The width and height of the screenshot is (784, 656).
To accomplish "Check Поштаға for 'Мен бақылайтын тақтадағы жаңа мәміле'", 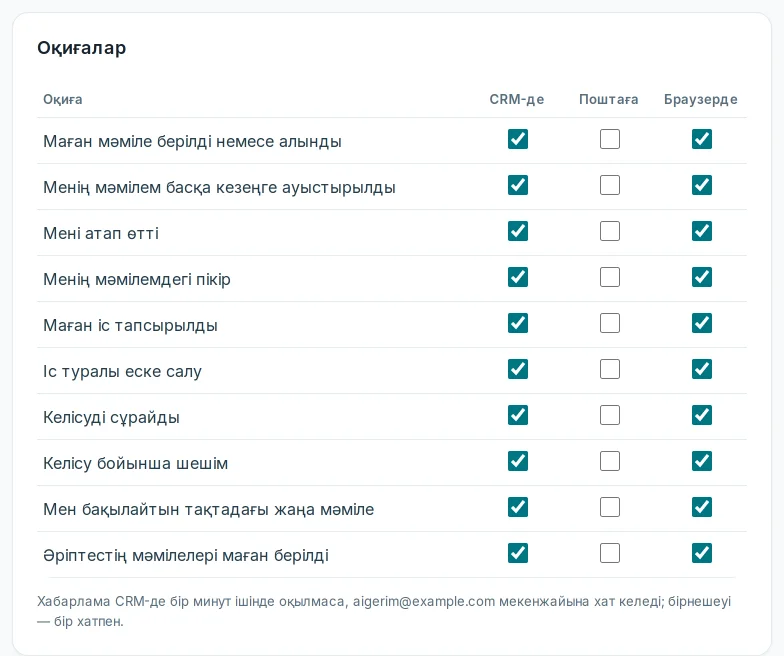I will tap(610, 507).
